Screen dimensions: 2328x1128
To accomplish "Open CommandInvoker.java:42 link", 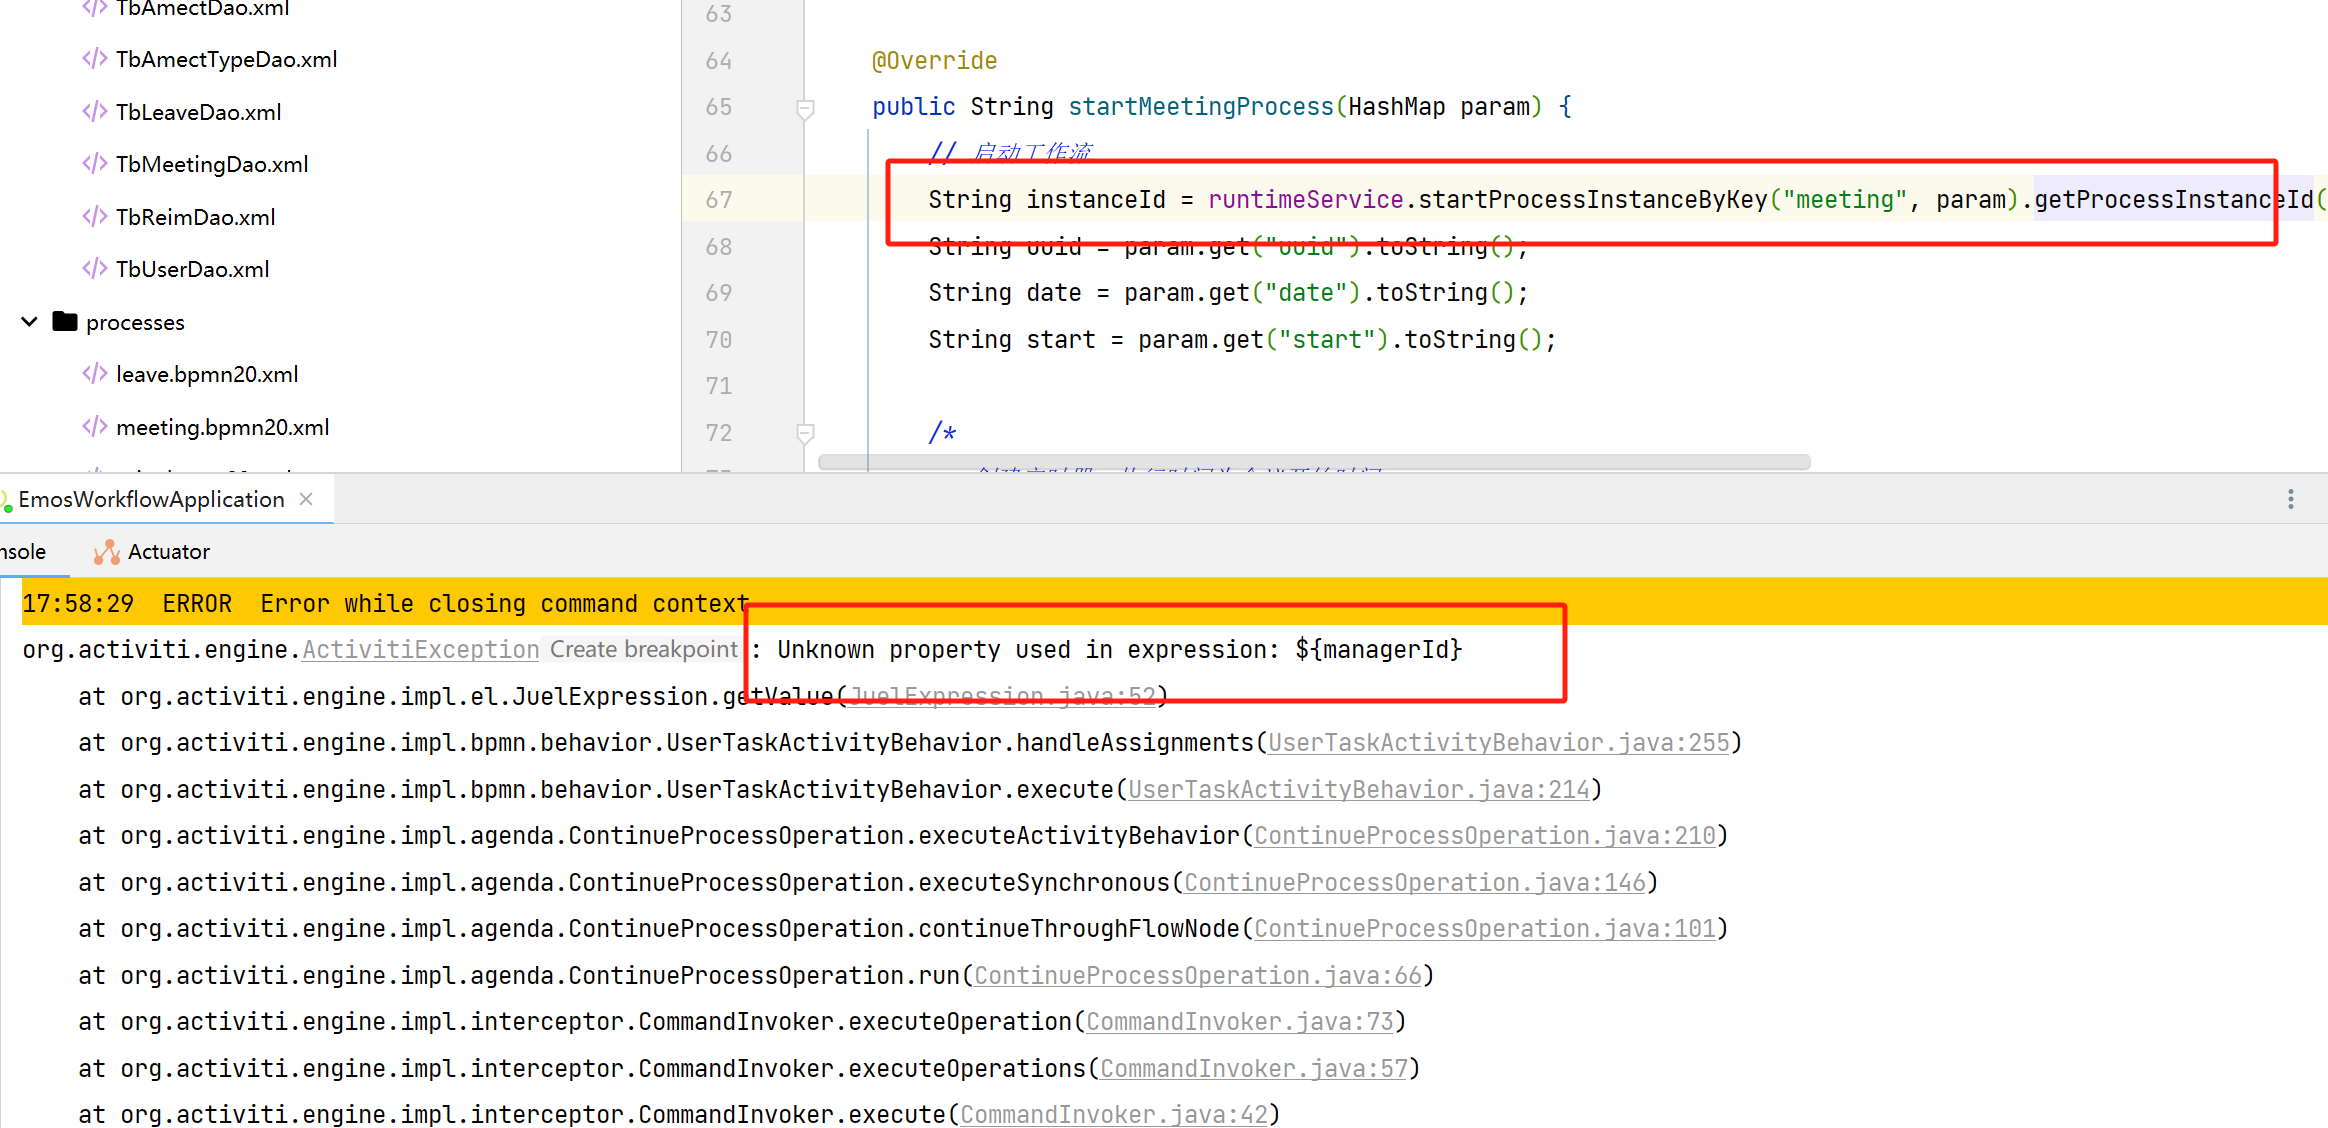I will [x=1114, y=1115].
